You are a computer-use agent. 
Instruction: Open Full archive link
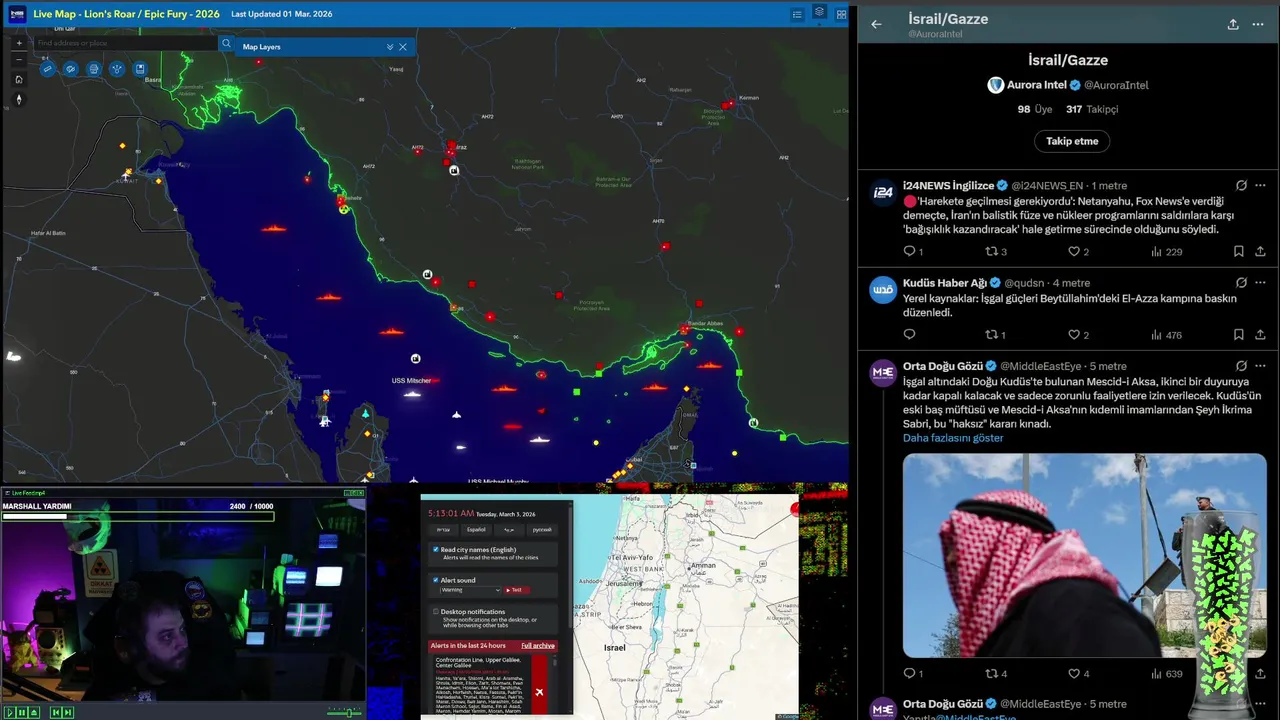click(x=538, y=646)
